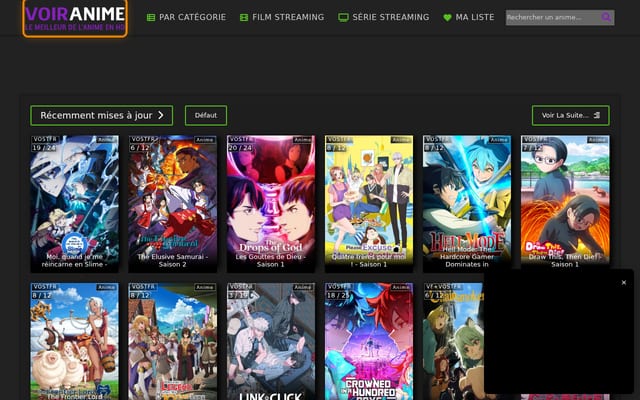Click the '18 / 25' episode count
The image size is (640, 400).
(338, 295)
